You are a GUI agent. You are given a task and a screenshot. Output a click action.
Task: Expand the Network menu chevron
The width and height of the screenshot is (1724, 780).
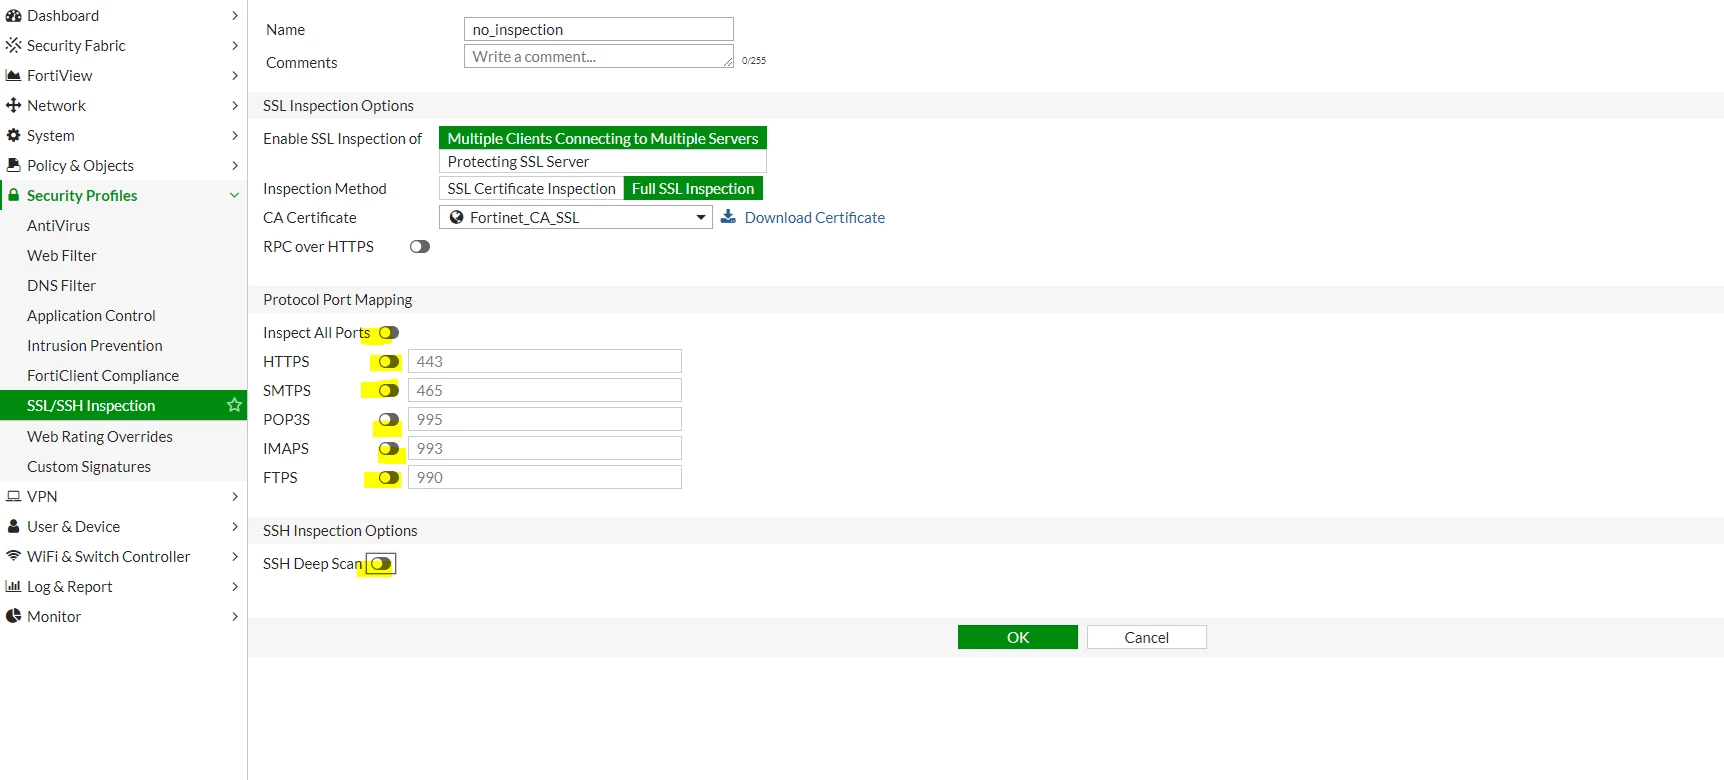point(235,106)
